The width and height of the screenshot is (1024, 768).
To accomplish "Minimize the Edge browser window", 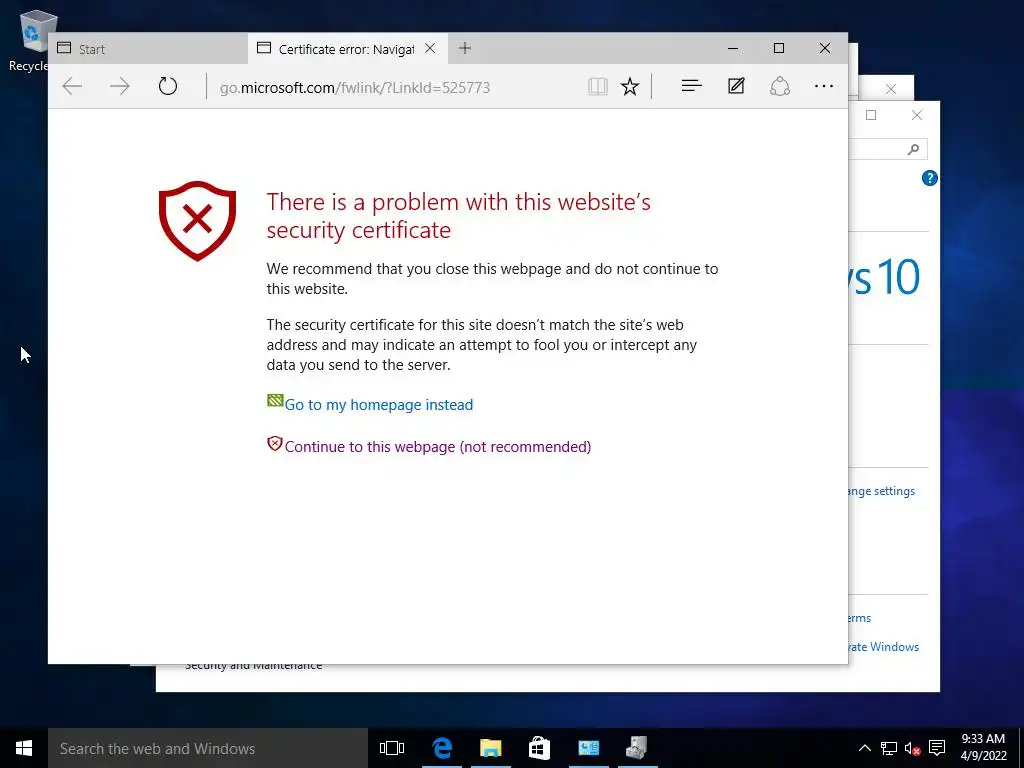I will click(733, 48).
